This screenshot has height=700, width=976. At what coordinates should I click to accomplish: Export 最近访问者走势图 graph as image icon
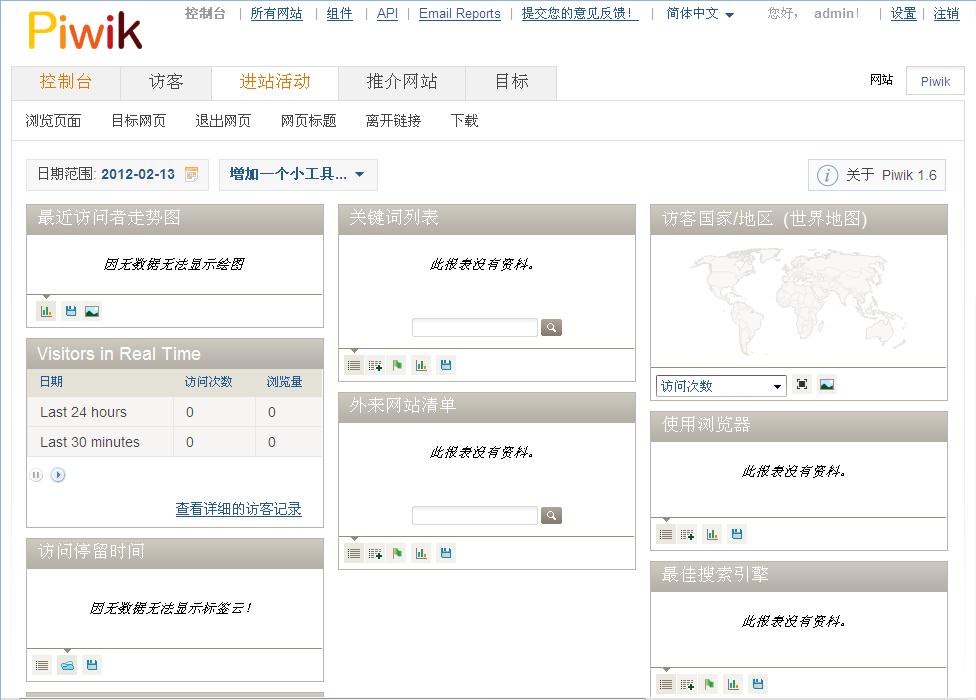point(92,311)
